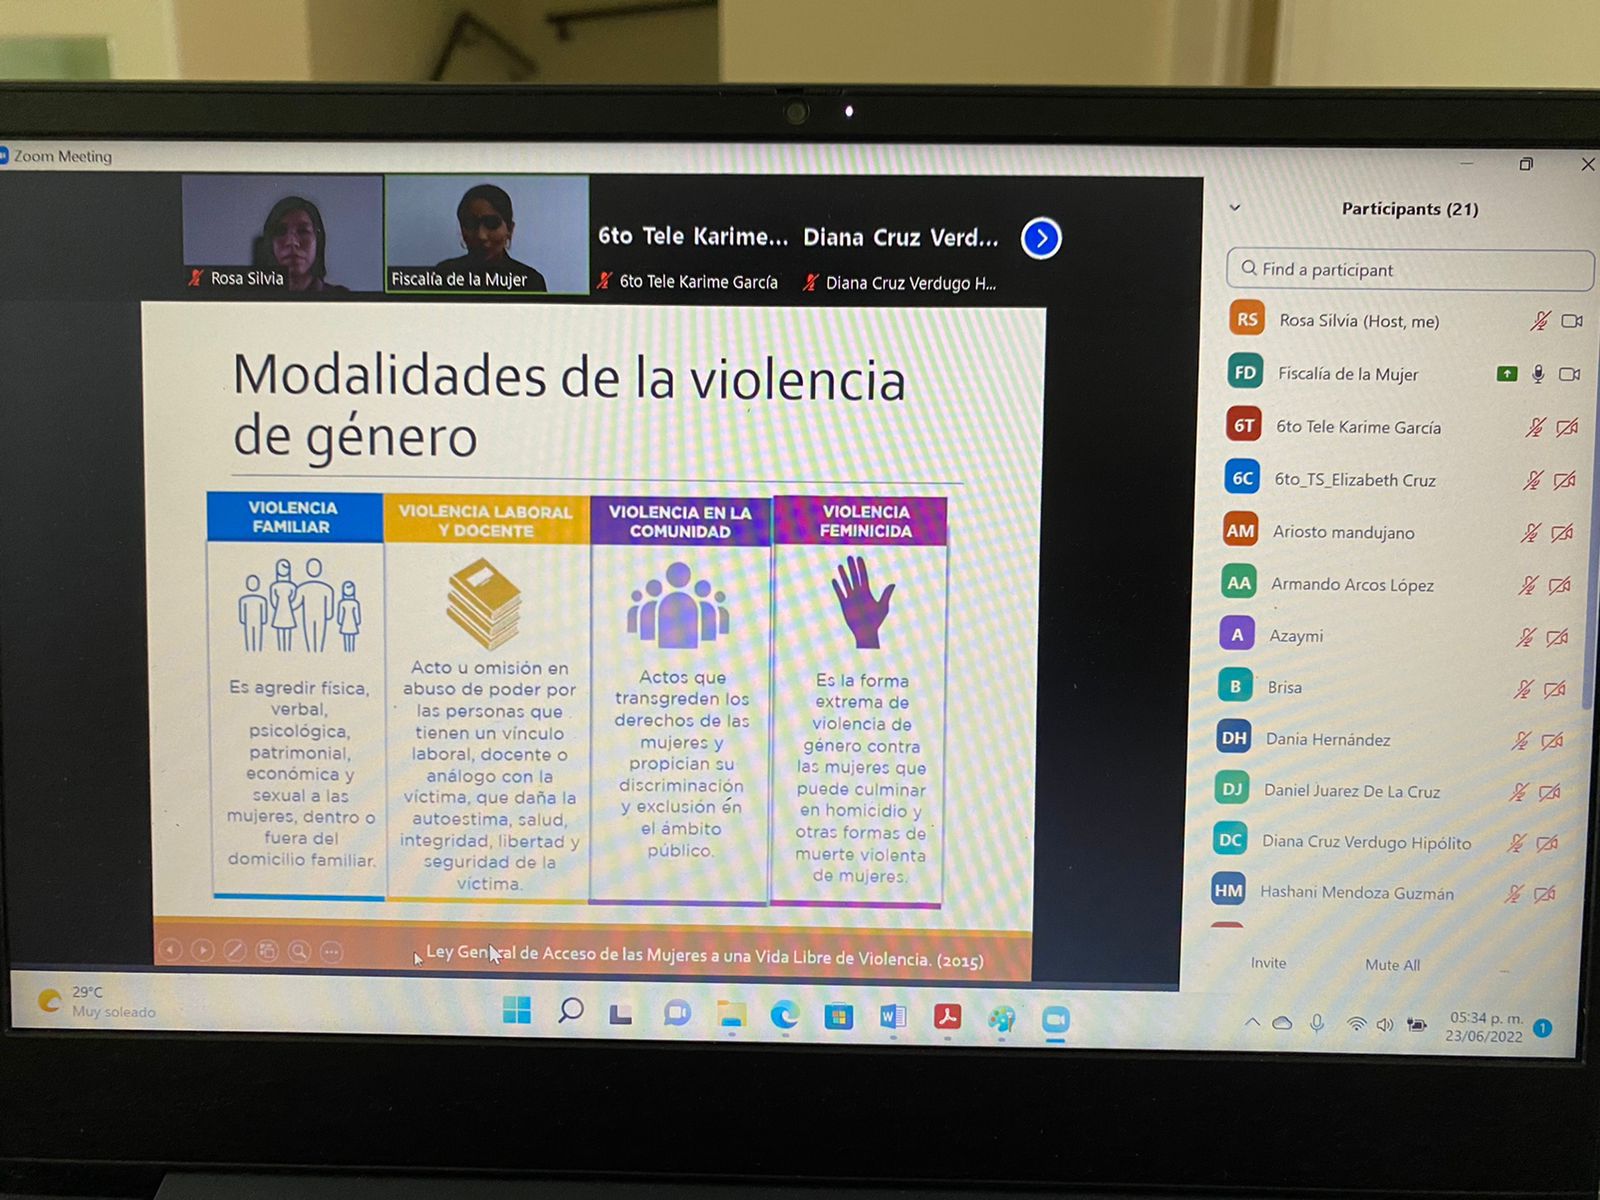Screen dimensions: 1600x1200
Task: Click zoom magnifier in slide controls
Action: pos(299,951)
